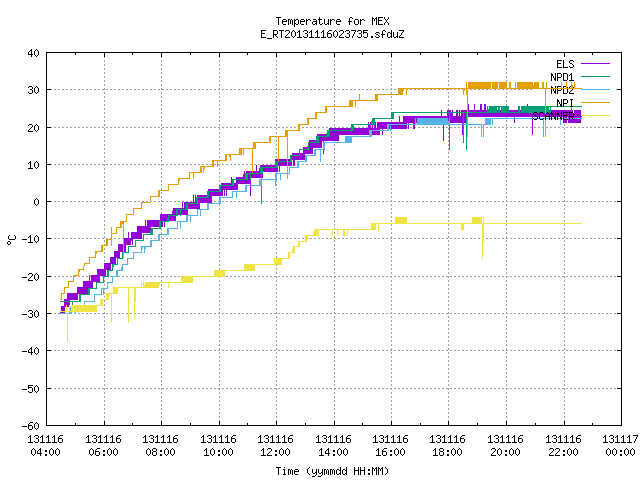Viewport: 640px width, 480px height.
Task: Click the y-axis label -50
Action: [x=31, y=389]
